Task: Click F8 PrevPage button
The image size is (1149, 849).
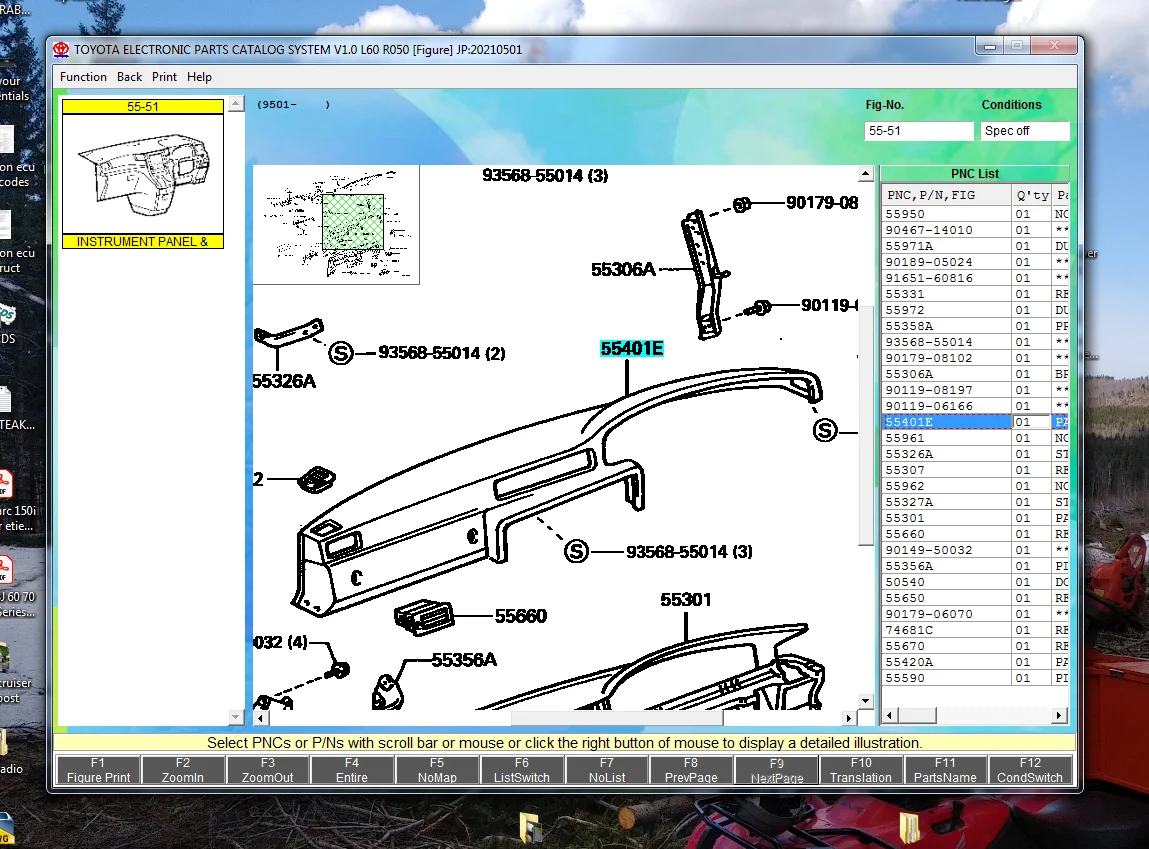Action: [x=691, y=770]
